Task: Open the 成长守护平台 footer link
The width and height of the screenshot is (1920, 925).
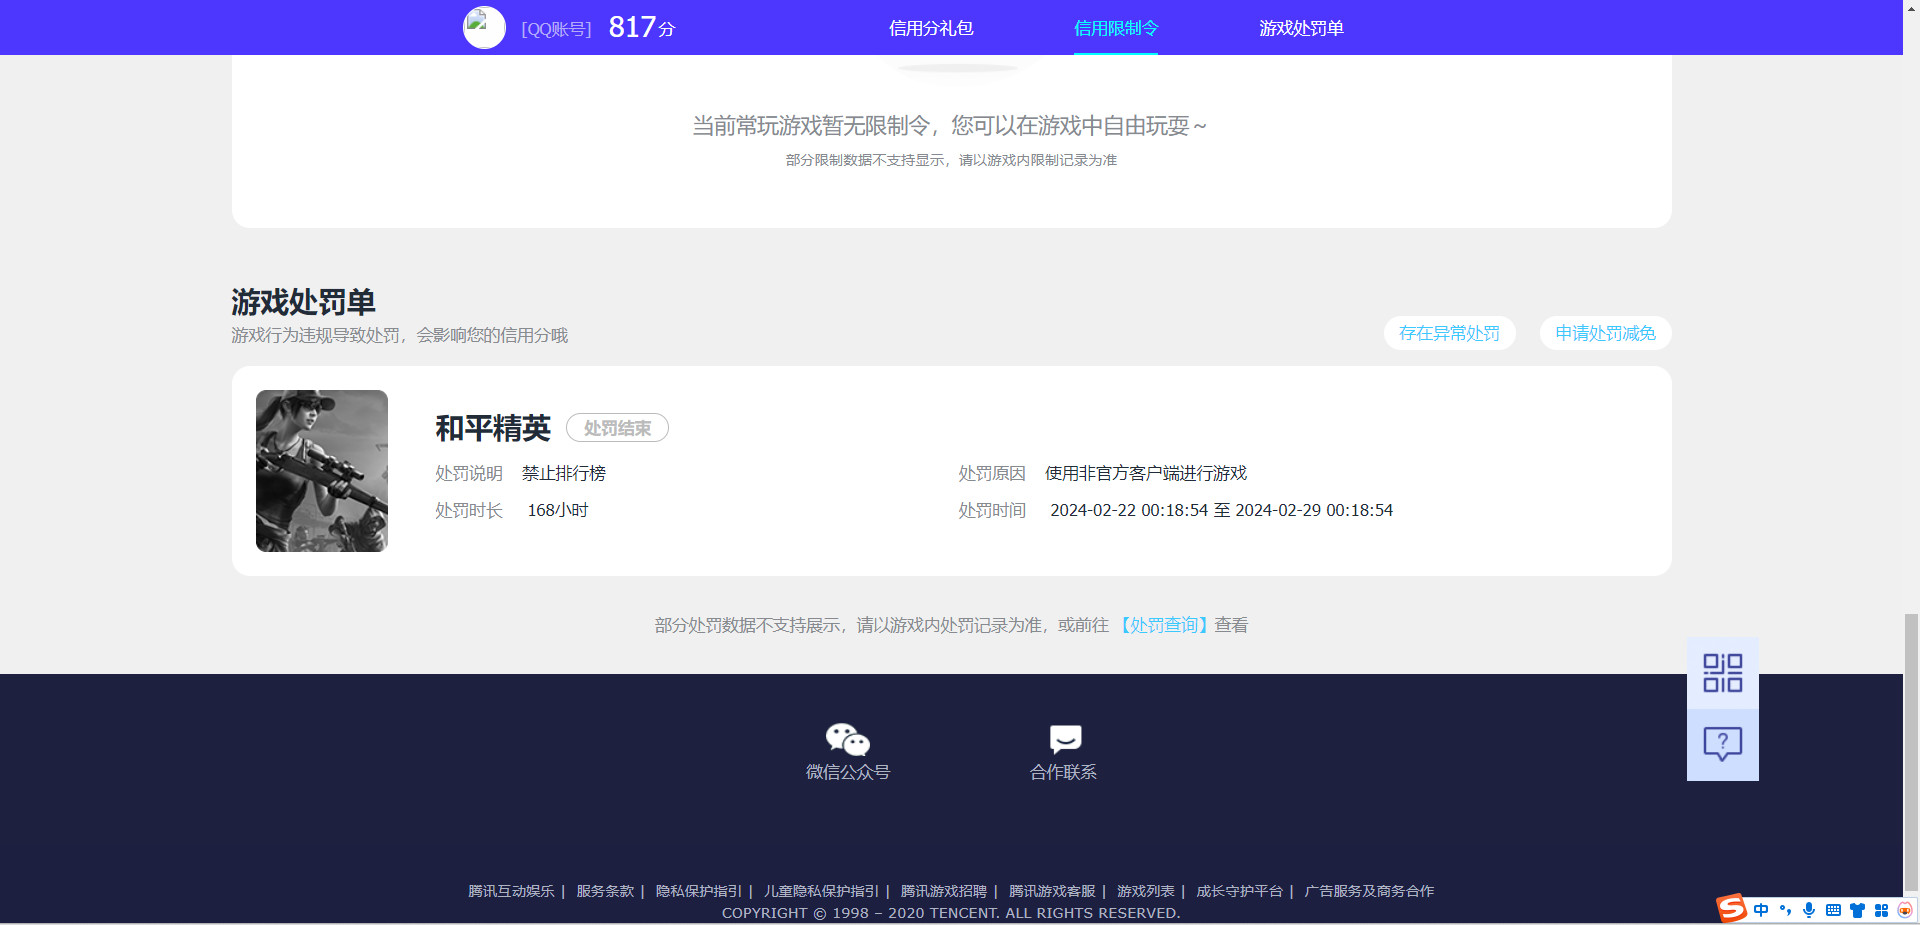Action: [1240, 891]
